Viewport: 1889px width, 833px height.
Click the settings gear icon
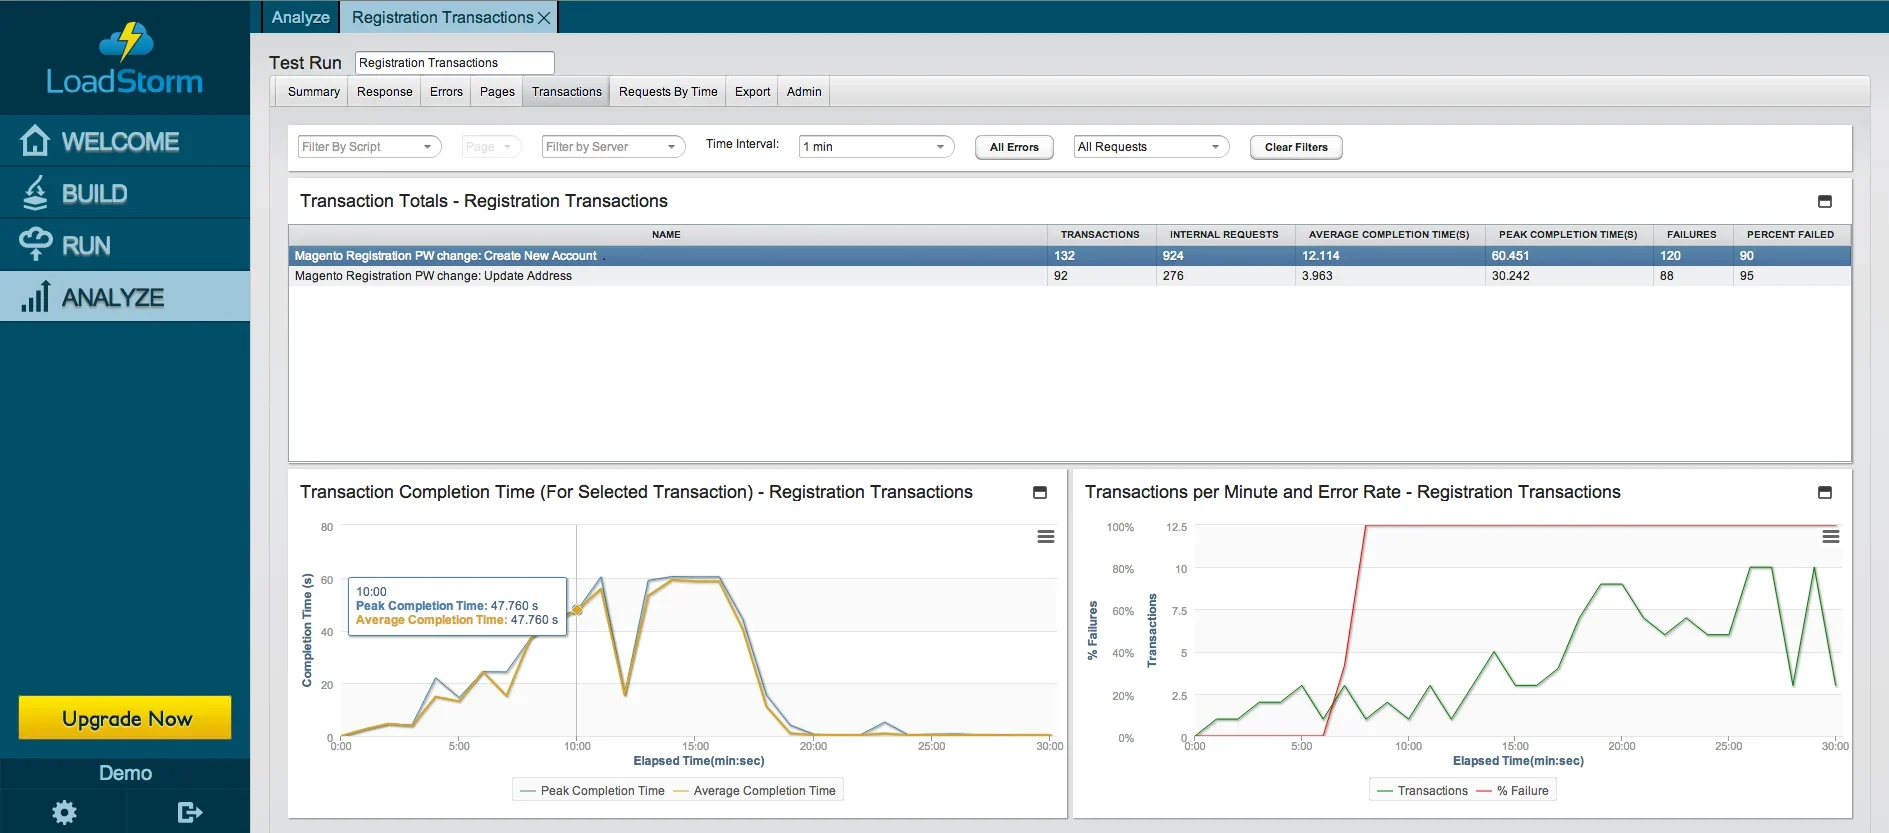pyautogui.click(x=64, y=812)
